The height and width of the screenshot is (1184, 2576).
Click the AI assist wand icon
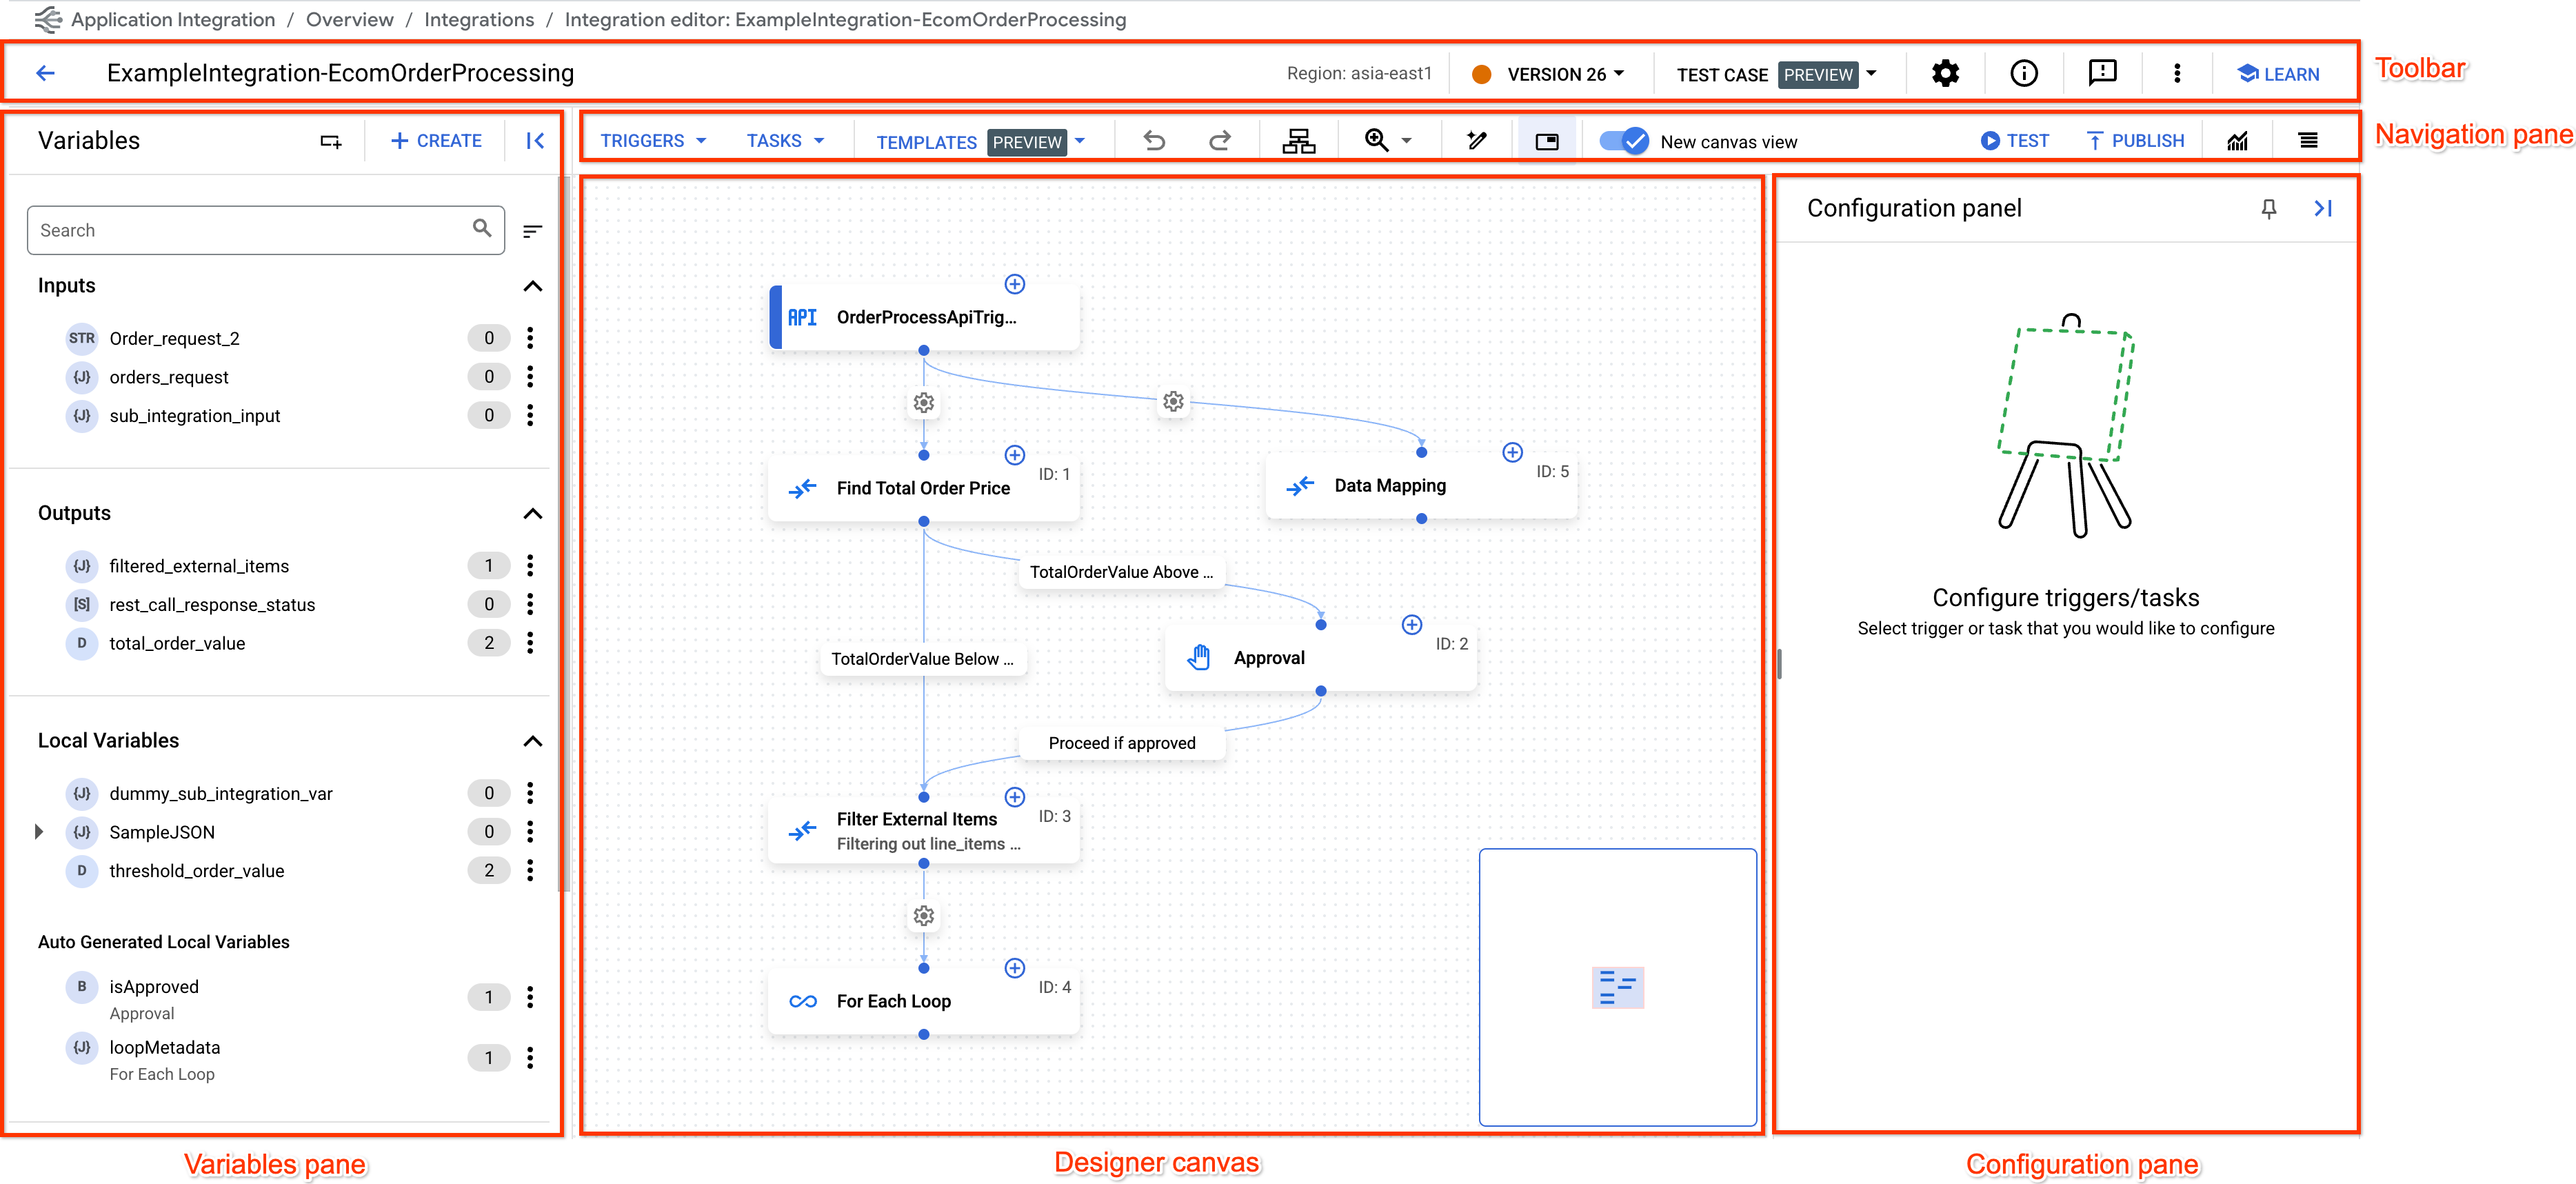pyautogui.click(x=1477, y=140)
